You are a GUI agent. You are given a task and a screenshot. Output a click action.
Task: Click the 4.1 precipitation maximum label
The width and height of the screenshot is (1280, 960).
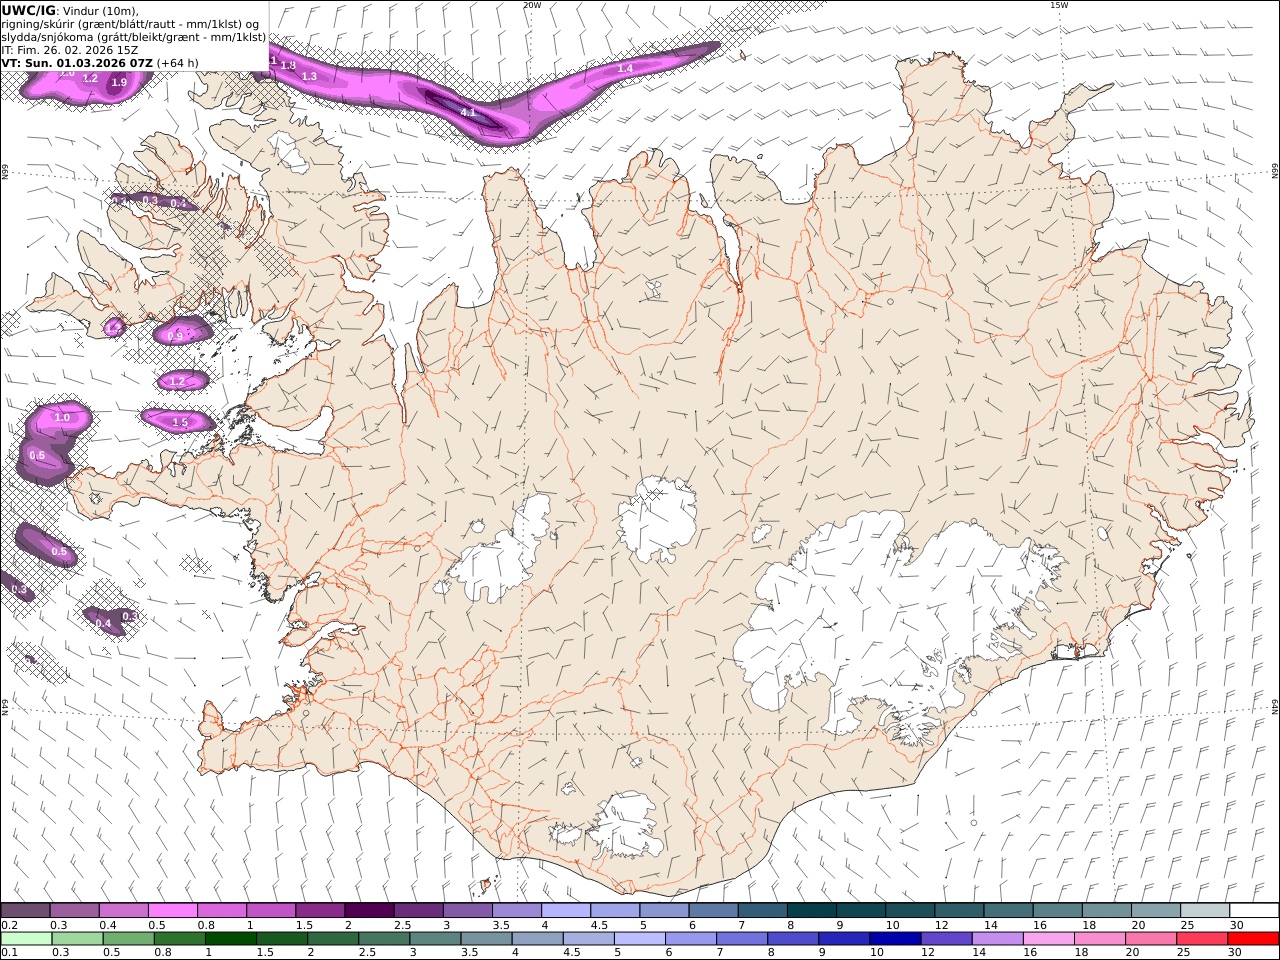[x=468, y=112]
